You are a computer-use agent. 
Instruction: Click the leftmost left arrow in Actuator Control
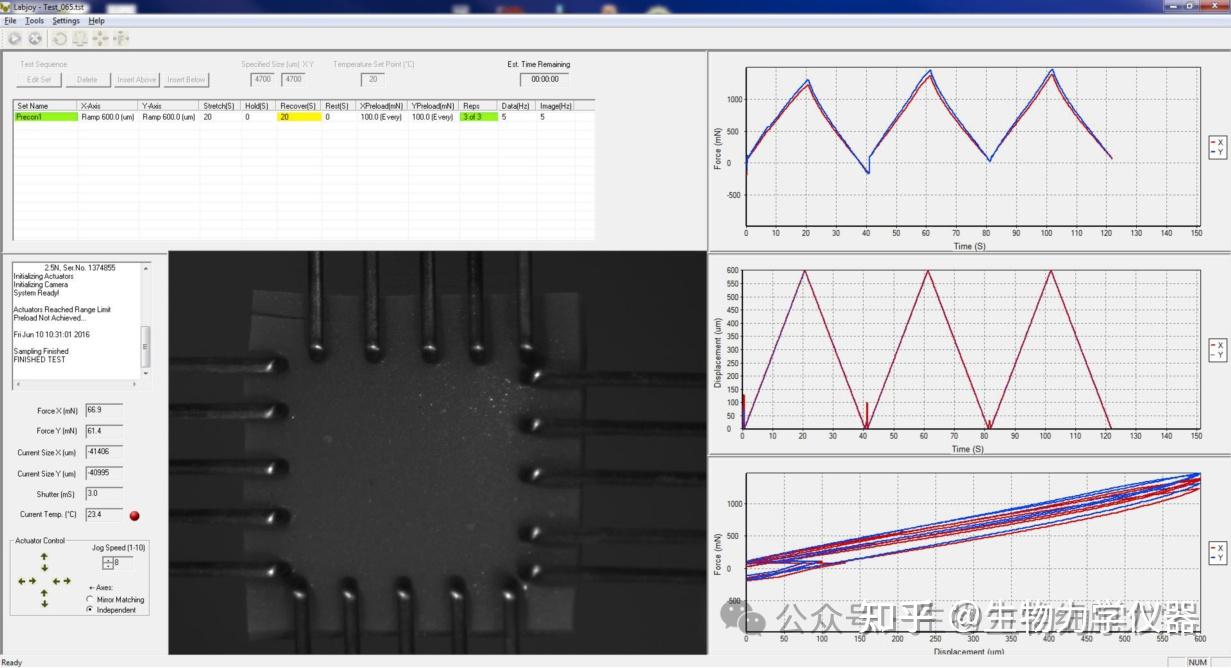pos(20,581)
